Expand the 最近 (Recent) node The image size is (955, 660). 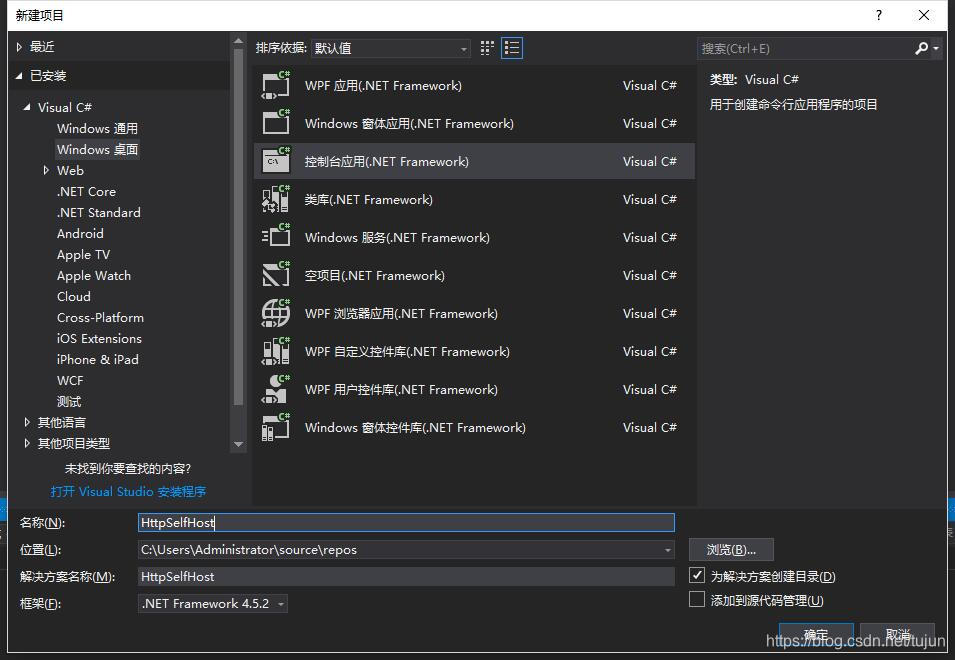pos(19,47)
